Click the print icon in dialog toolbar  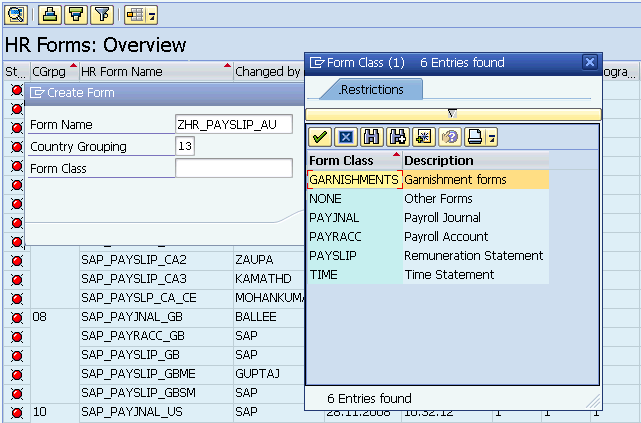(x=475, y=137)
